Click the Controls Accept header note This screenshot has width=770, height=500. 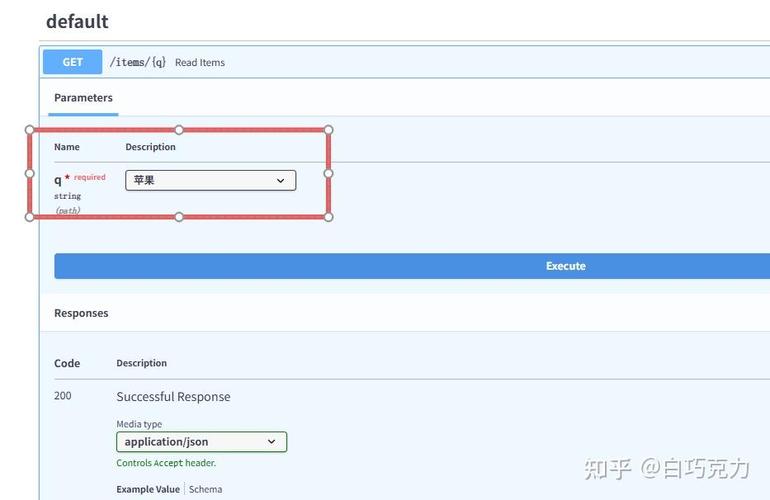[x=166, y=463]
